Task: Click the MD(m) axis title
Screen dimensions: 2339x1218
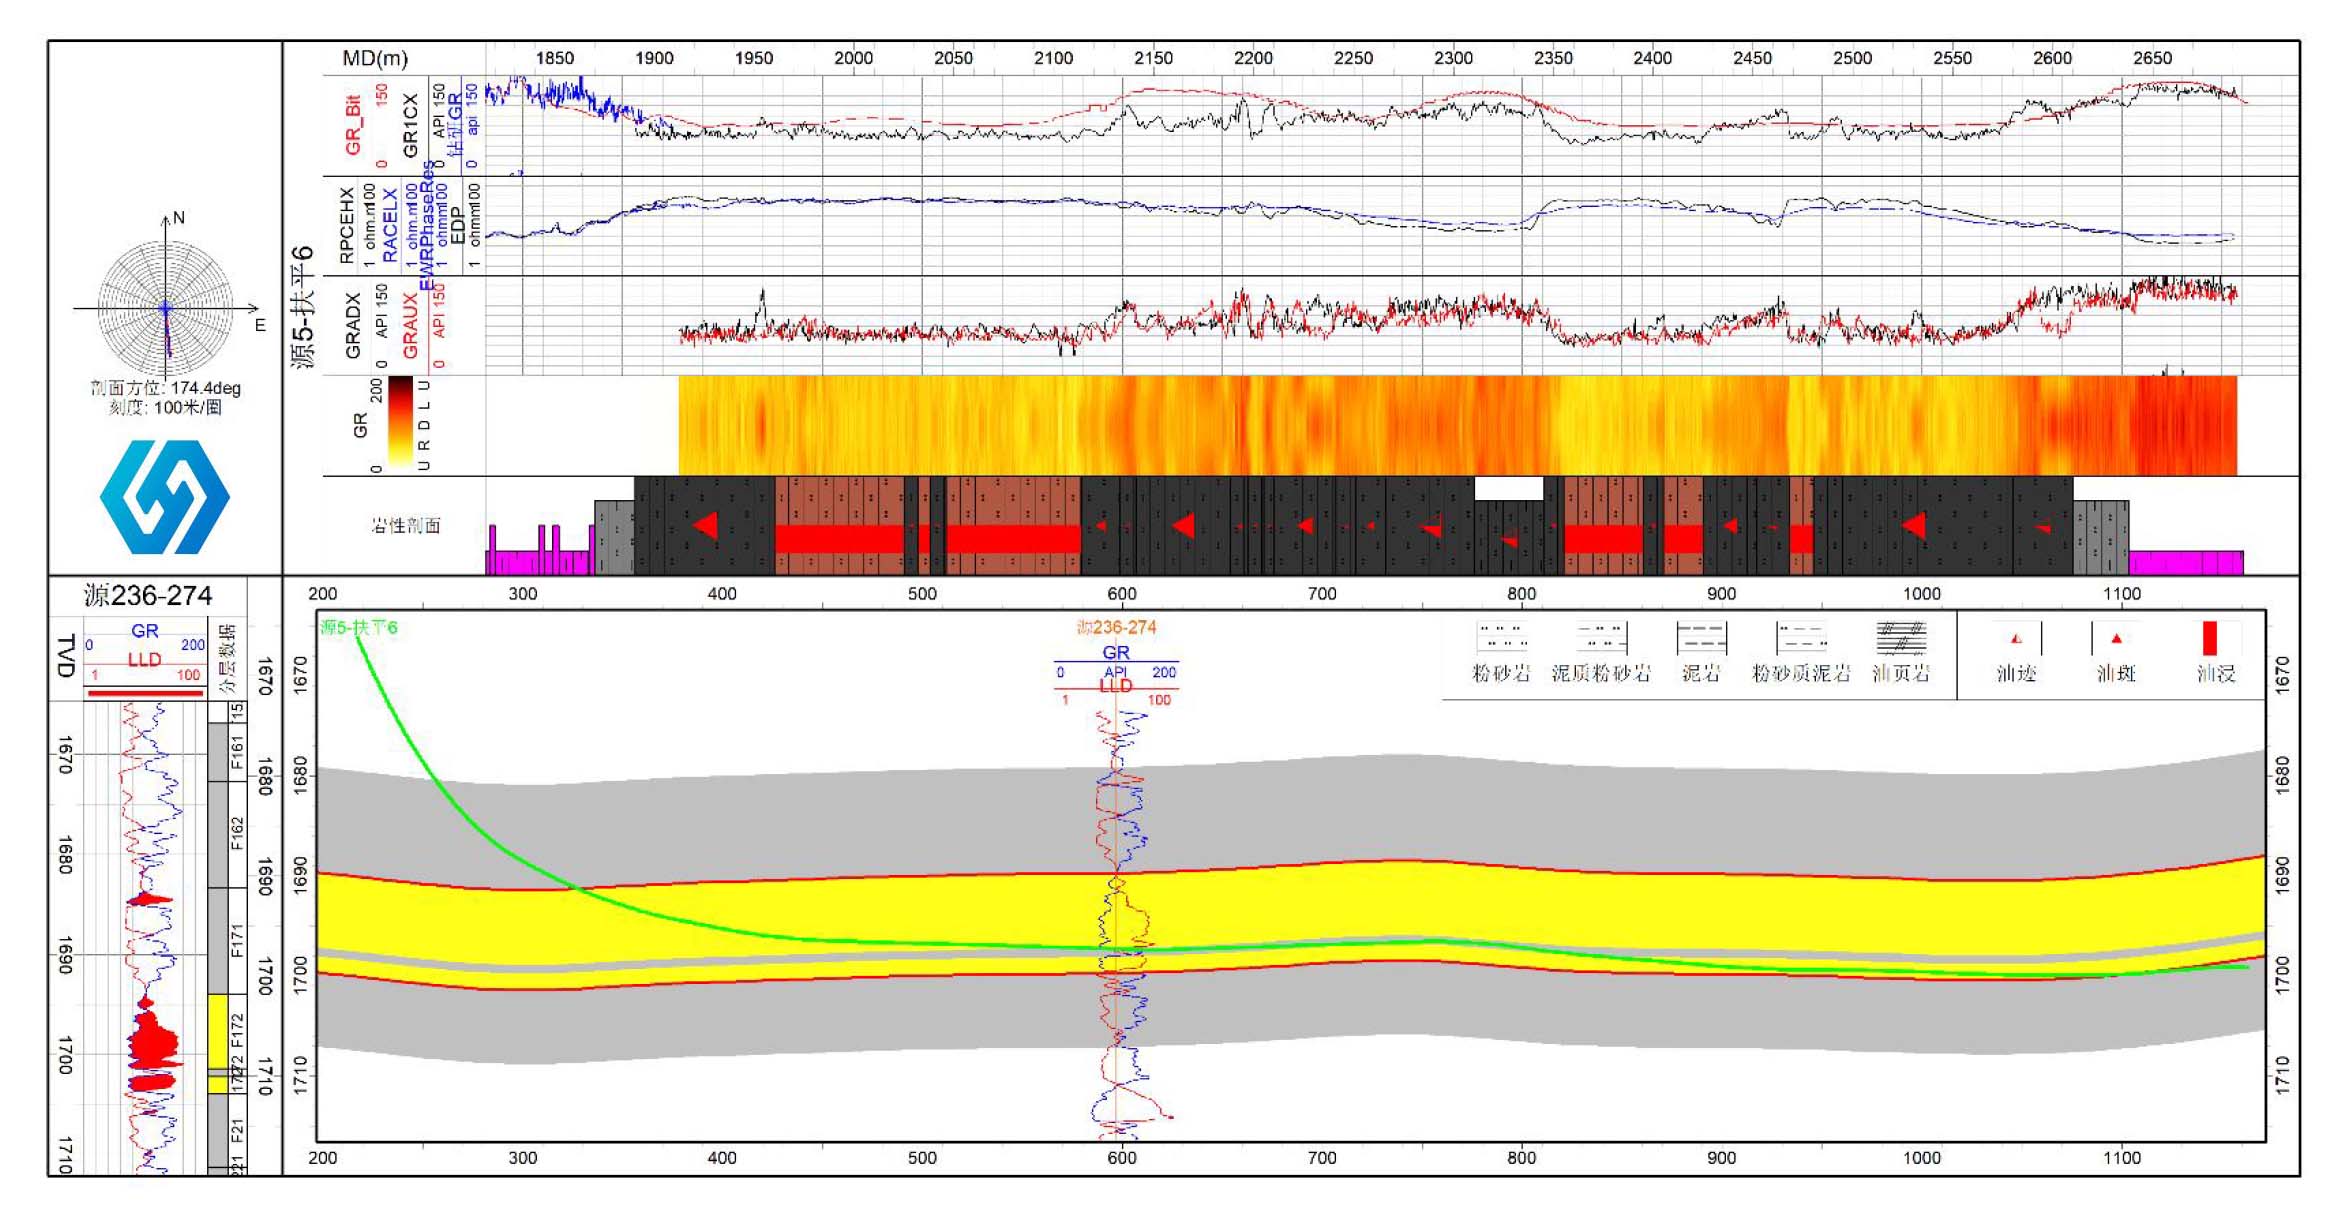Action: coord(375,58)
